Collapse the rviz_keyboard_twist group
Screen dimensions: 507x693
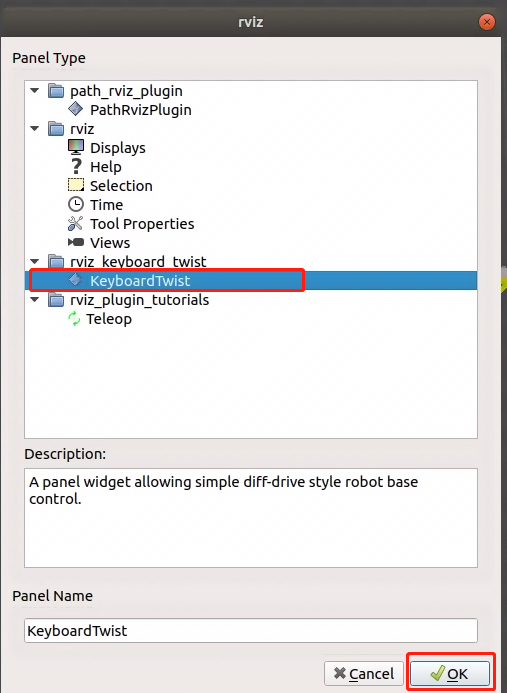pos(34,261)
